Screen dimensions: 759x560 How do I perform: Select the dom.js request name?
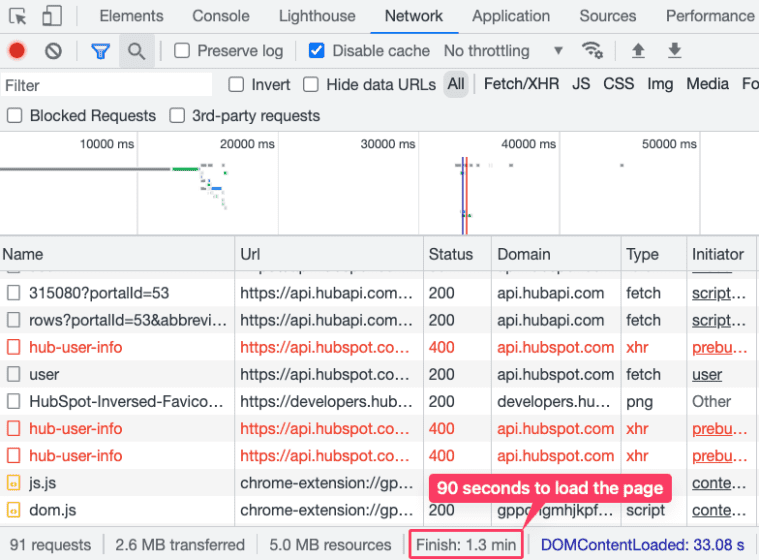(53, 510)
